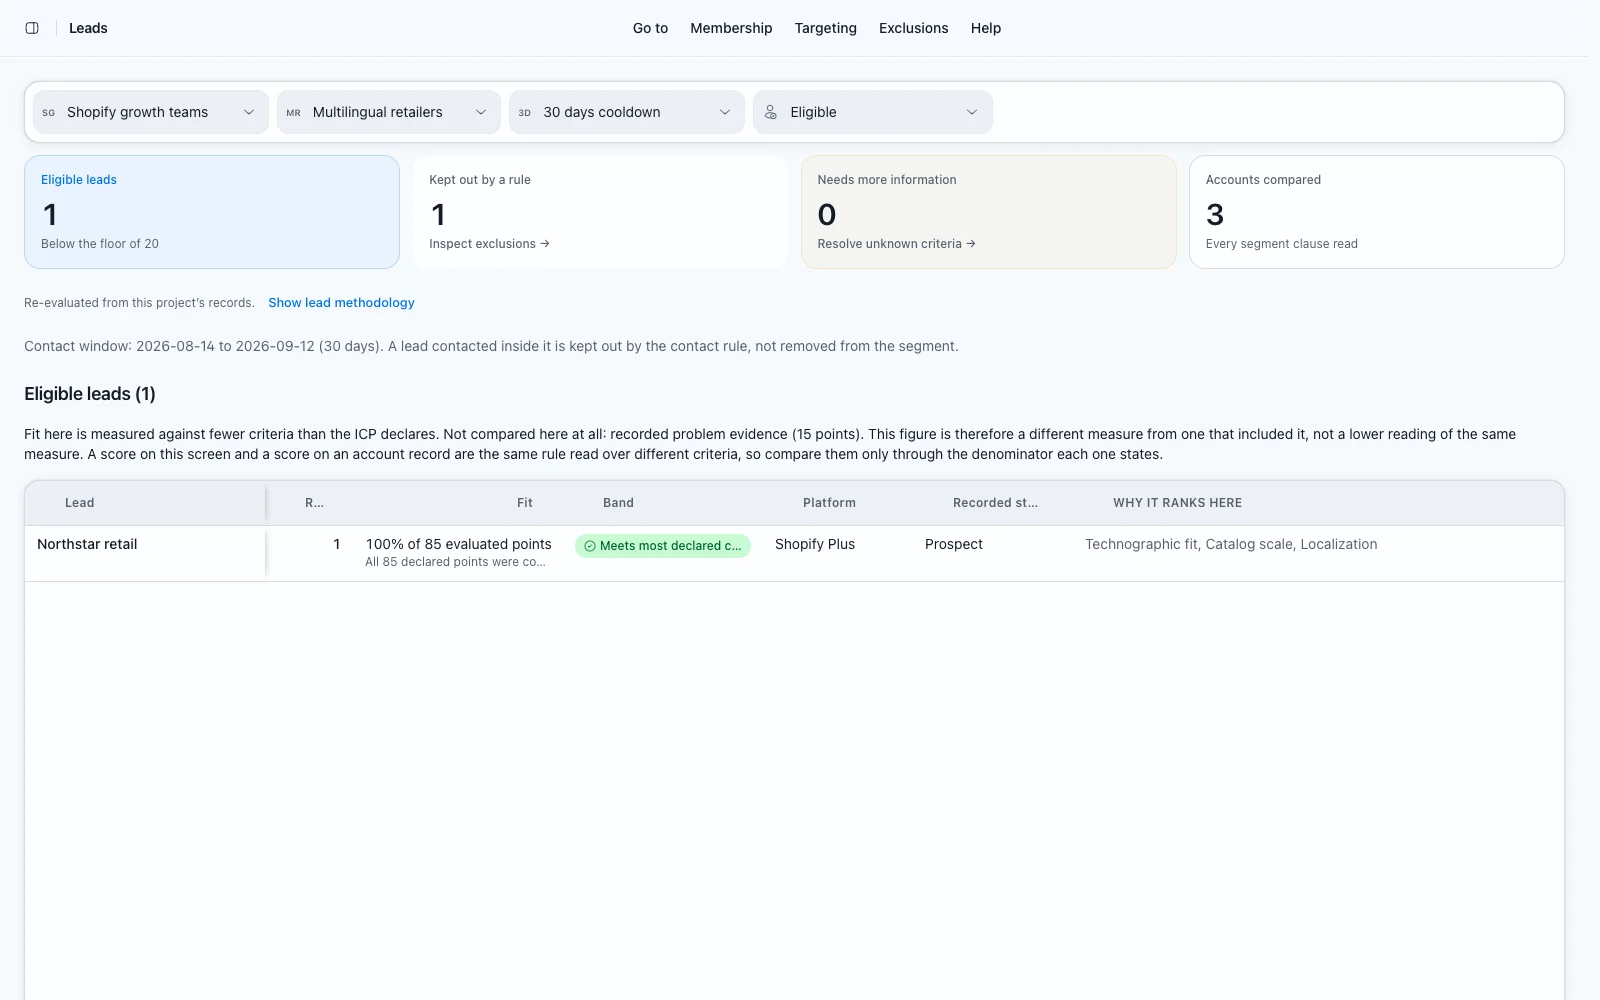The width and height of the screenshot is (1600, 1000).
Task: Click the SG badge in segment selector
Action: click(x=49, y=113)
